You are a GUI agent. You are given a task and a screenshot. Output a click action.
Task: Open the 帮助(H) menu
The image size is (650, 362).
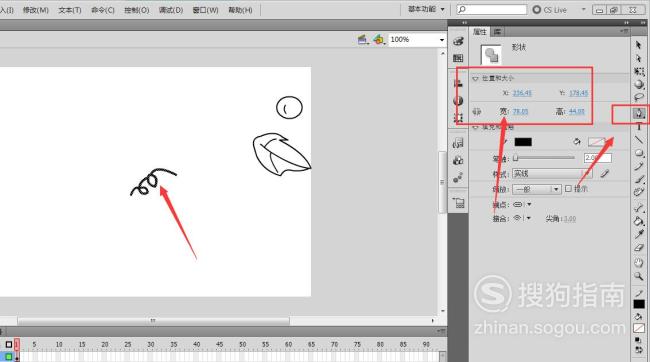[x=240, y=10]
